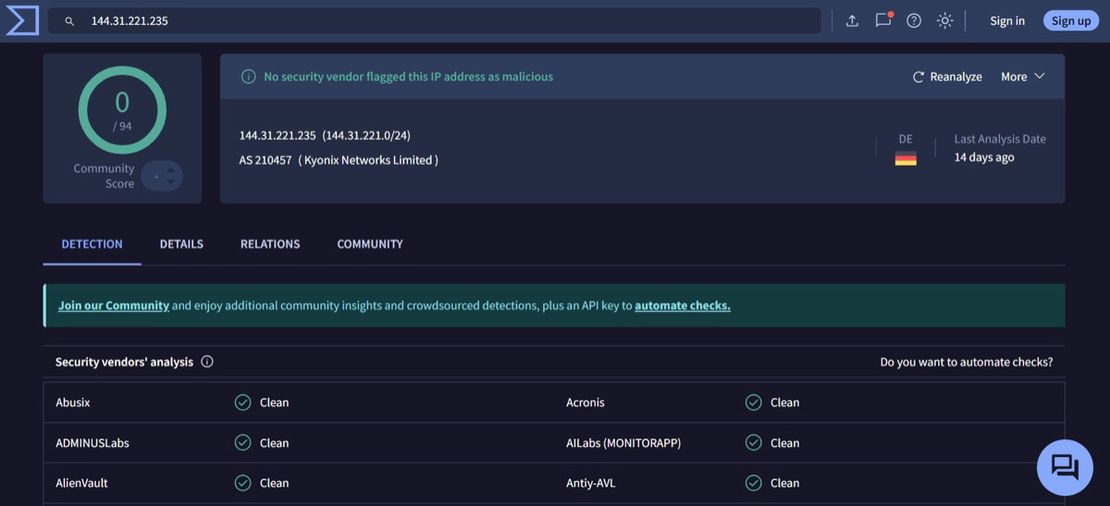This screenshot has height=506, width=1110.
Task: Open the help question mark icon
Action: [x=914, y=20]
